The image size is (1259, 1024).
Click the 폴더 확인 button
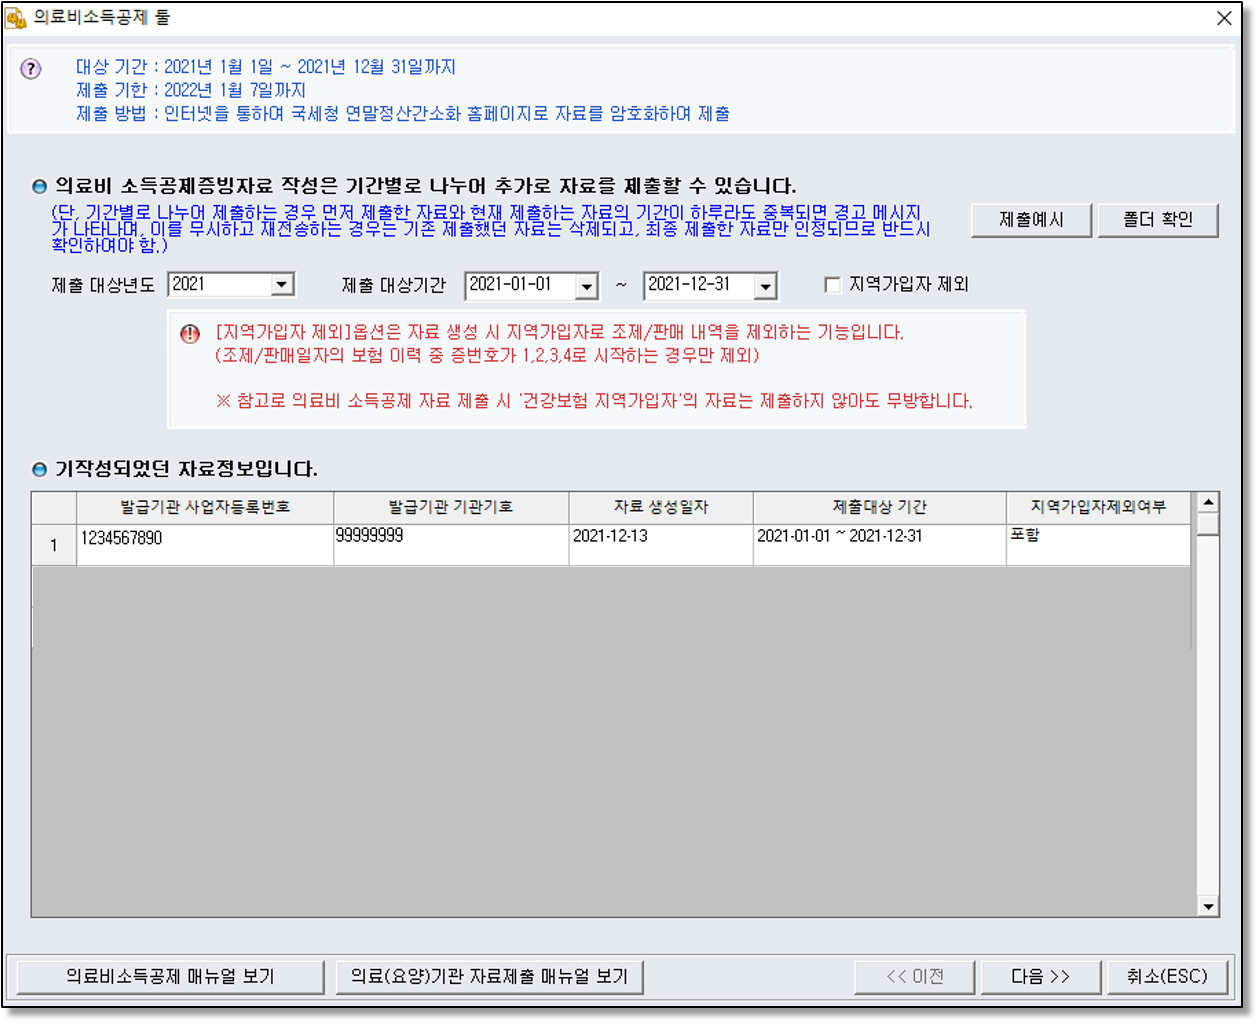coord(1157,220)
